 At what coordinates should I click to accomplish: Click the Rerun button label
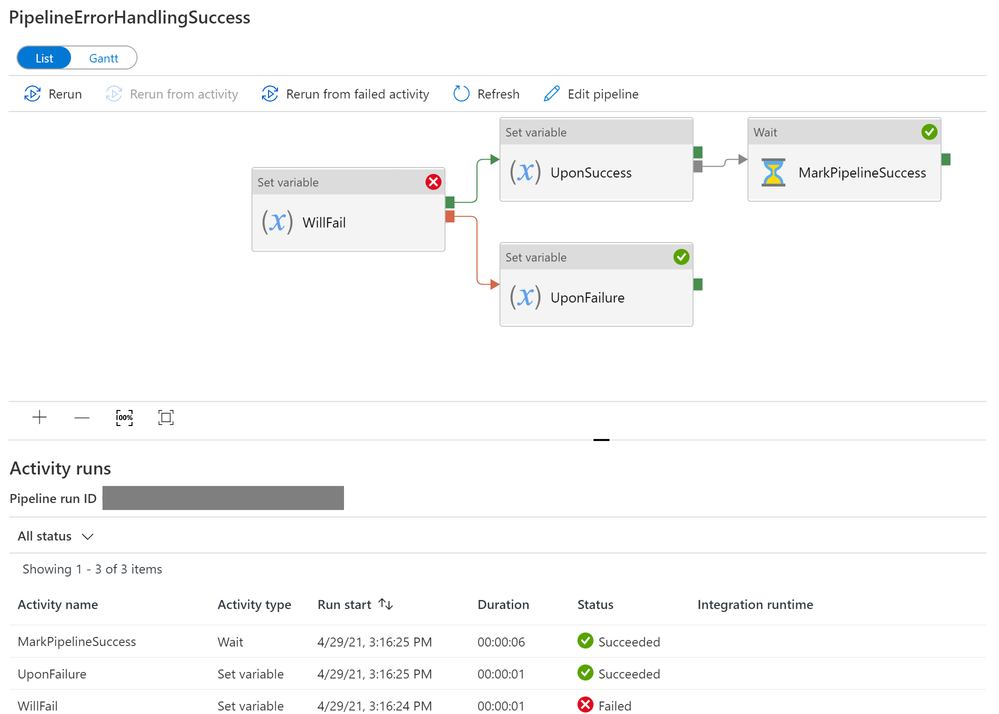point(65,94)
